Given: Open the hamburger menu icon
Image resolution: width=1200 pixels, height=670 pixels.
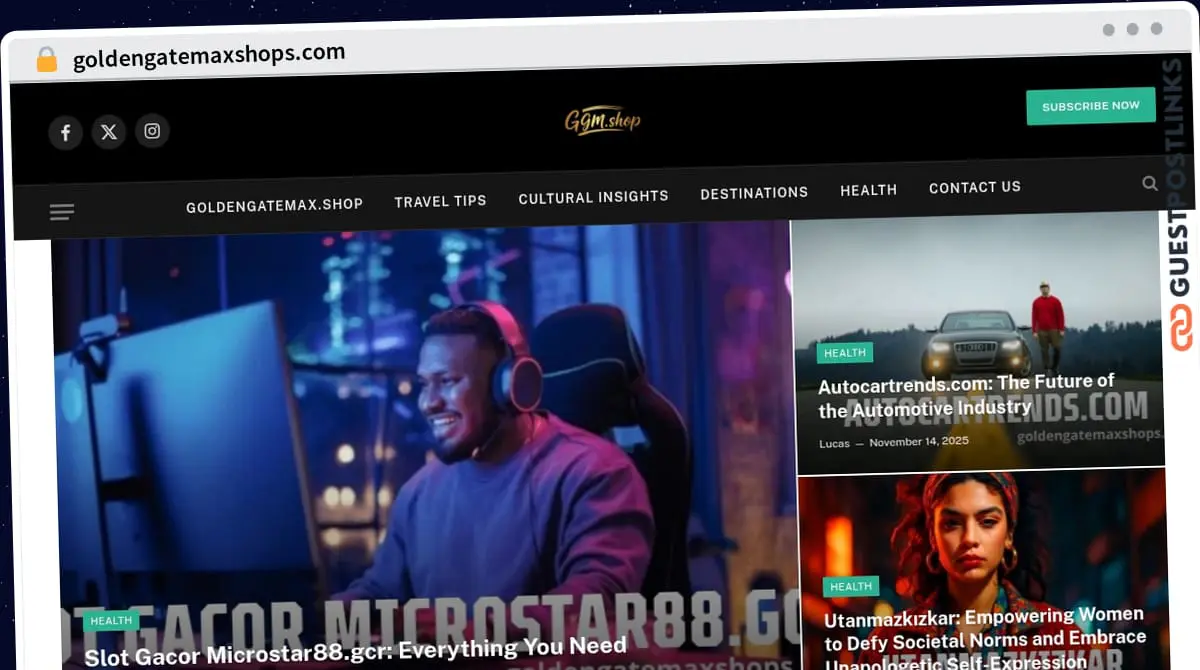Looking at the screenshot, I should (x=62, y=212).
